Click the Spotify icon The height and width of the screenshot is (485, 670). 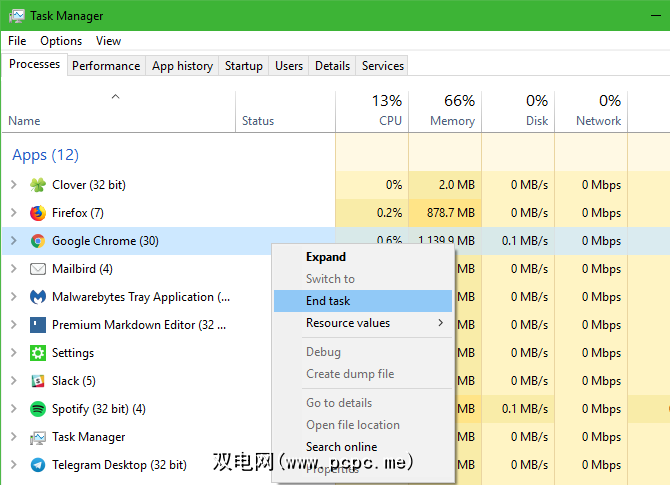tap(38, 409)
